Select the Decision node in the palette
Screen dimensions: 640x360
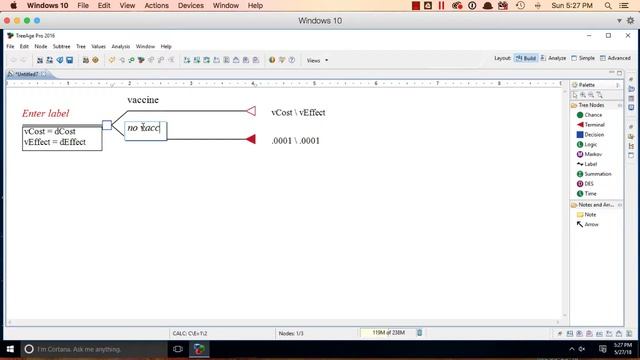tap(590, 134)
